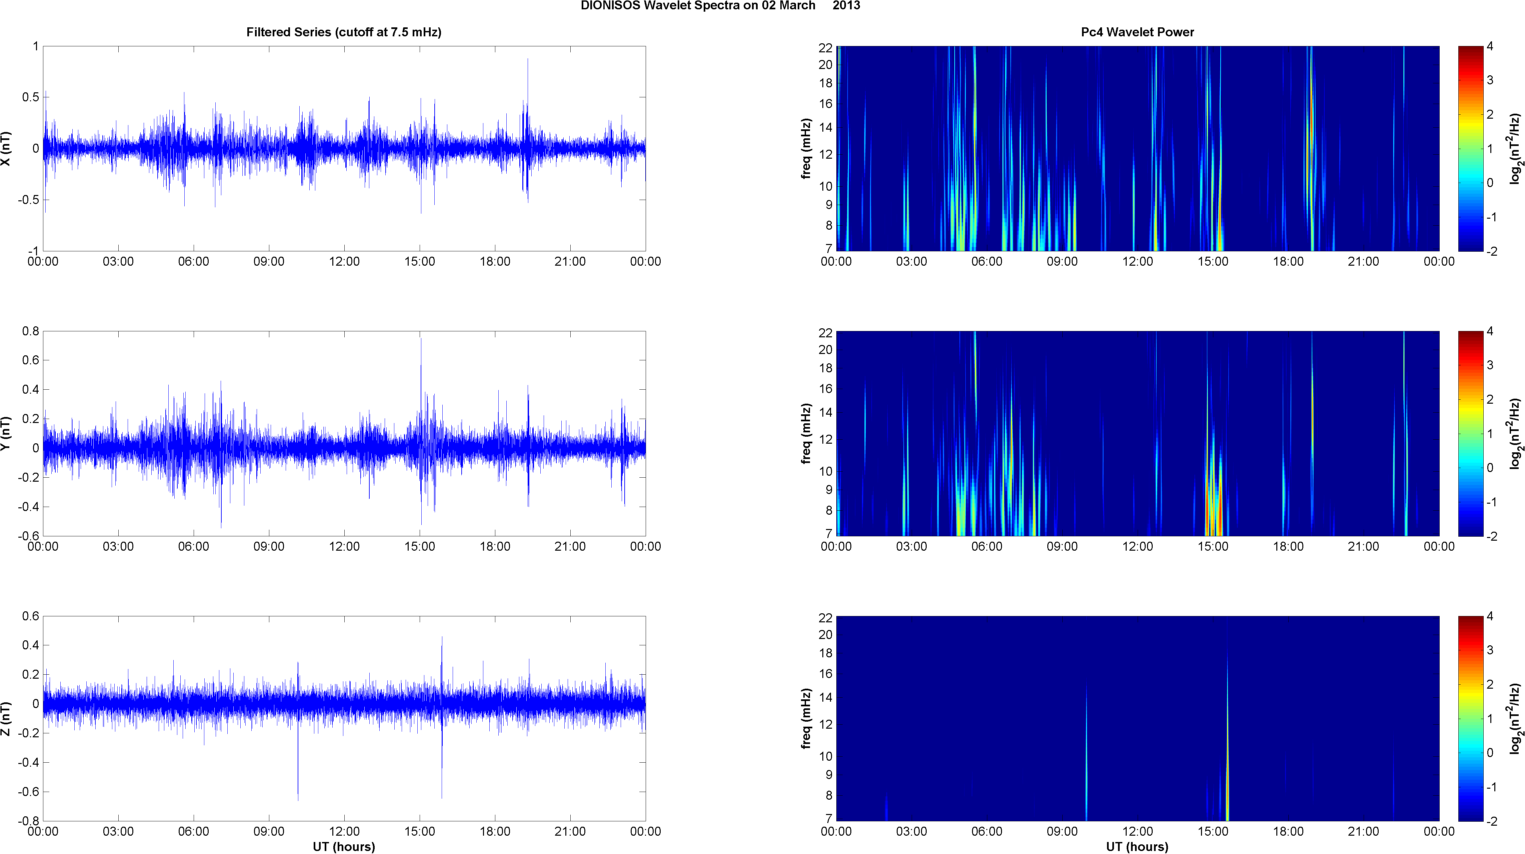Click the '0' tick on the Z spectrum colorbar
This screenshot has width=1525, height=854.
pos(1491,753)
